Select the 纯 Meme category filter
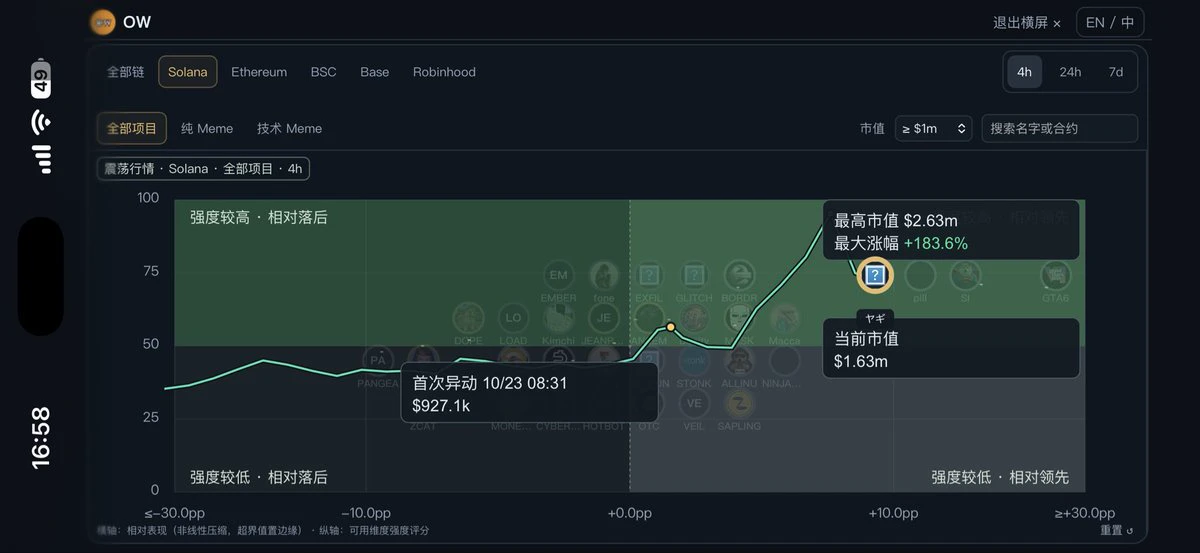1200x553 pixels. (207, 128)
